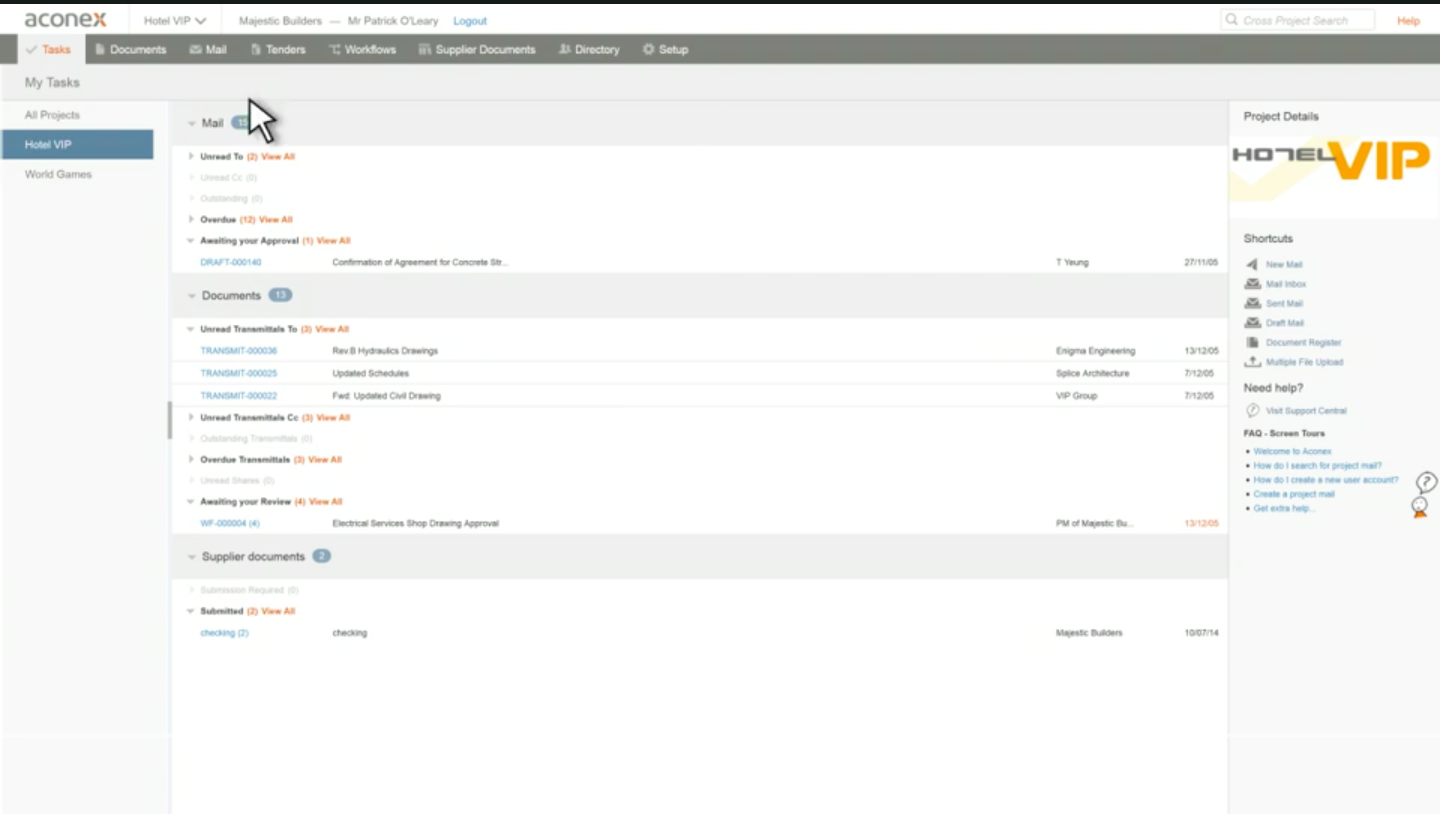Collapse the Awaiting your Review group
Image resolution: width=1440 pixels, height=814 pixels.
click(x=191, y=502)
